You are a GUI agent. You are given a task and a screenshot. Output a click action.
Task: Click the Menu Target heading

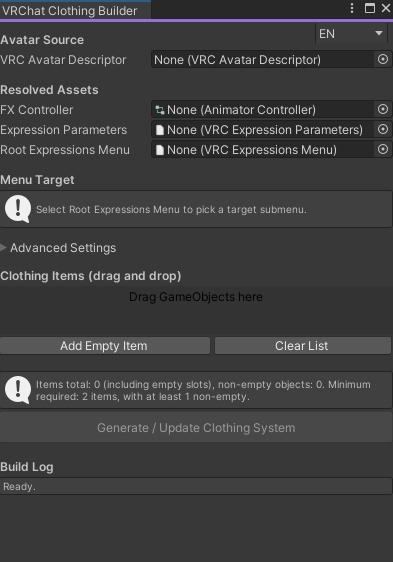tap(37, 180)
